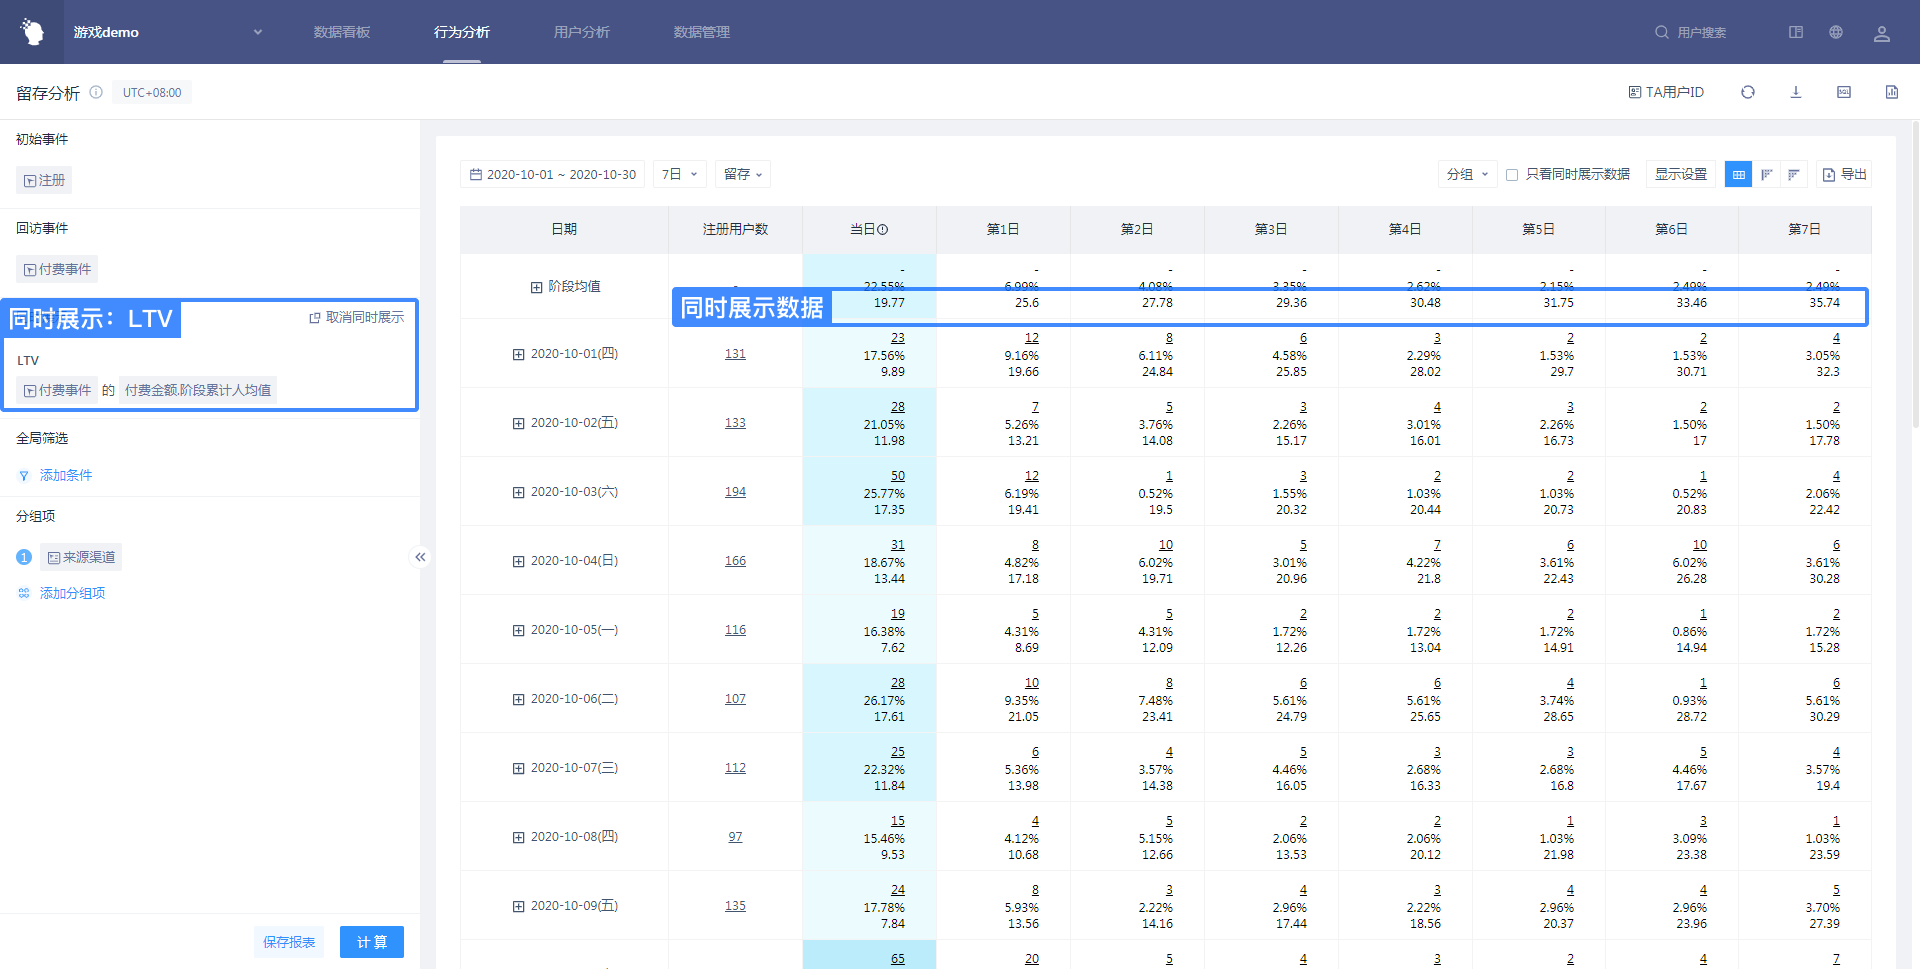Viewport: 1920px width, 969px height.
Task: Collapse the left panel with double-arrow icon
Action: tap(420, 557)
